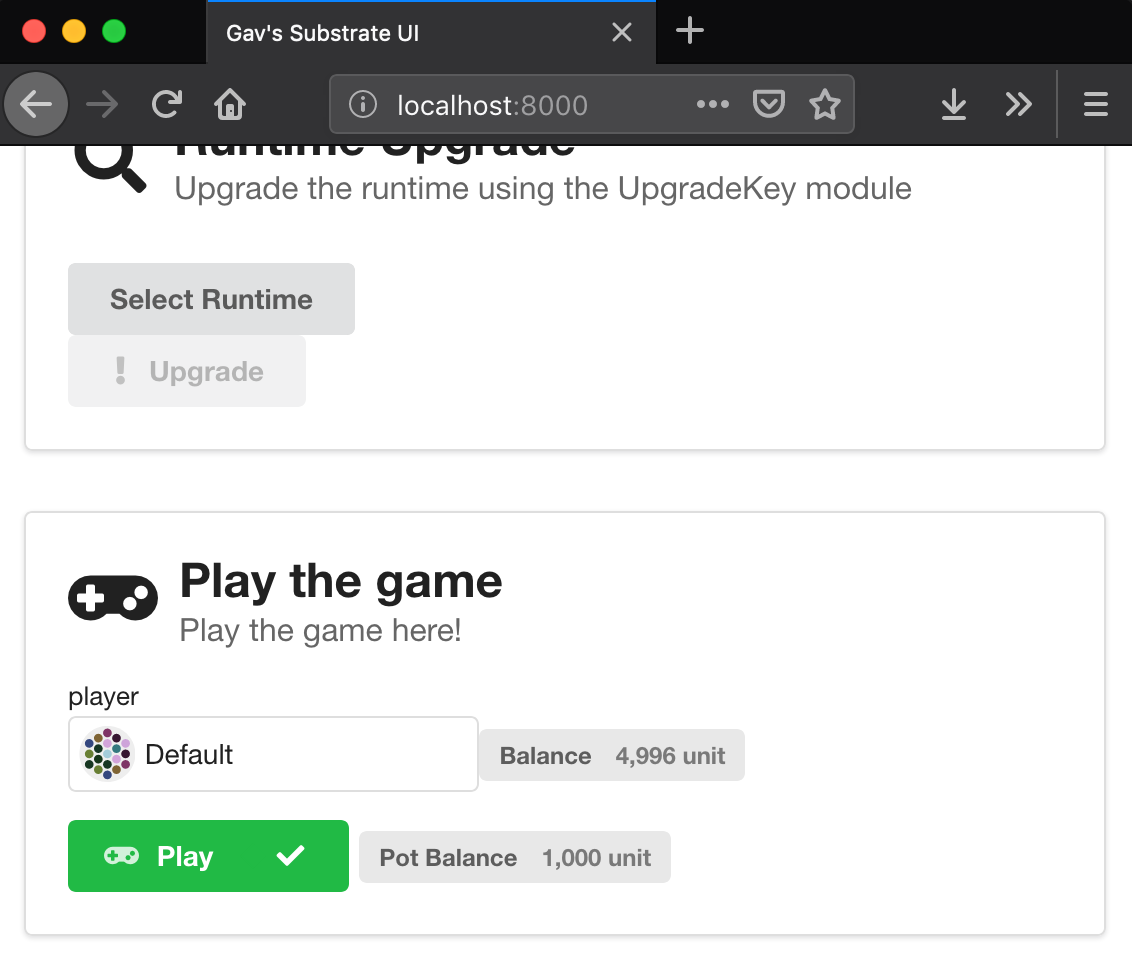This screenshot has width=1132, height=958.
Task: Open the Firefox hamburger menu
Action: (x=1095, y=105)
